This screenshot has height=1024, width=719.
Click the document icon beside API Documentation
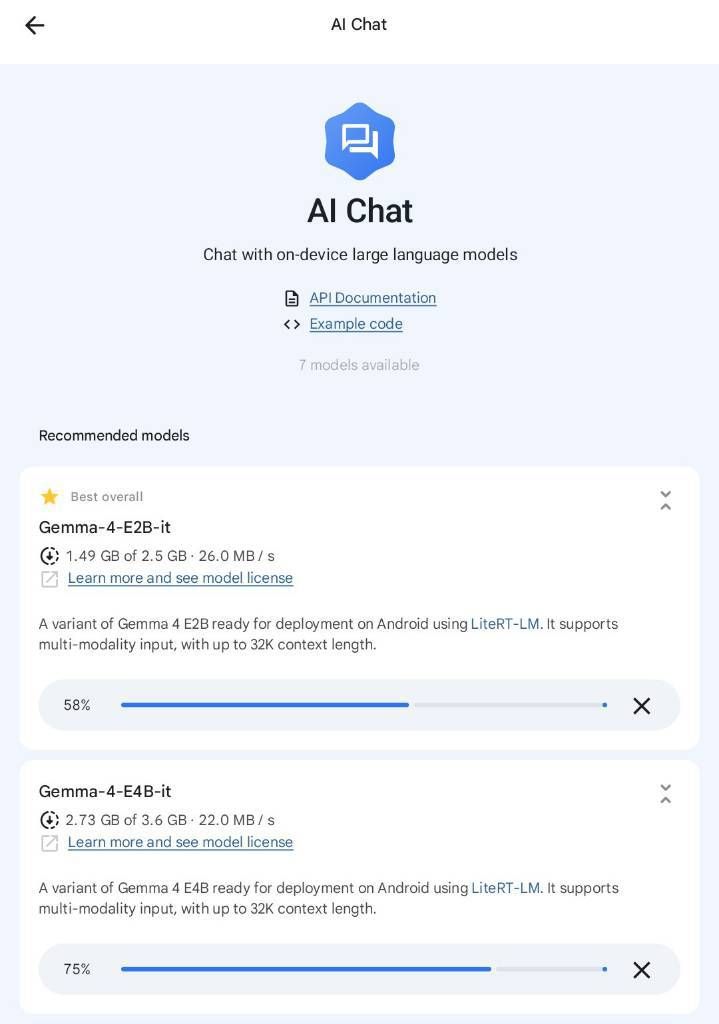point(292,298)
